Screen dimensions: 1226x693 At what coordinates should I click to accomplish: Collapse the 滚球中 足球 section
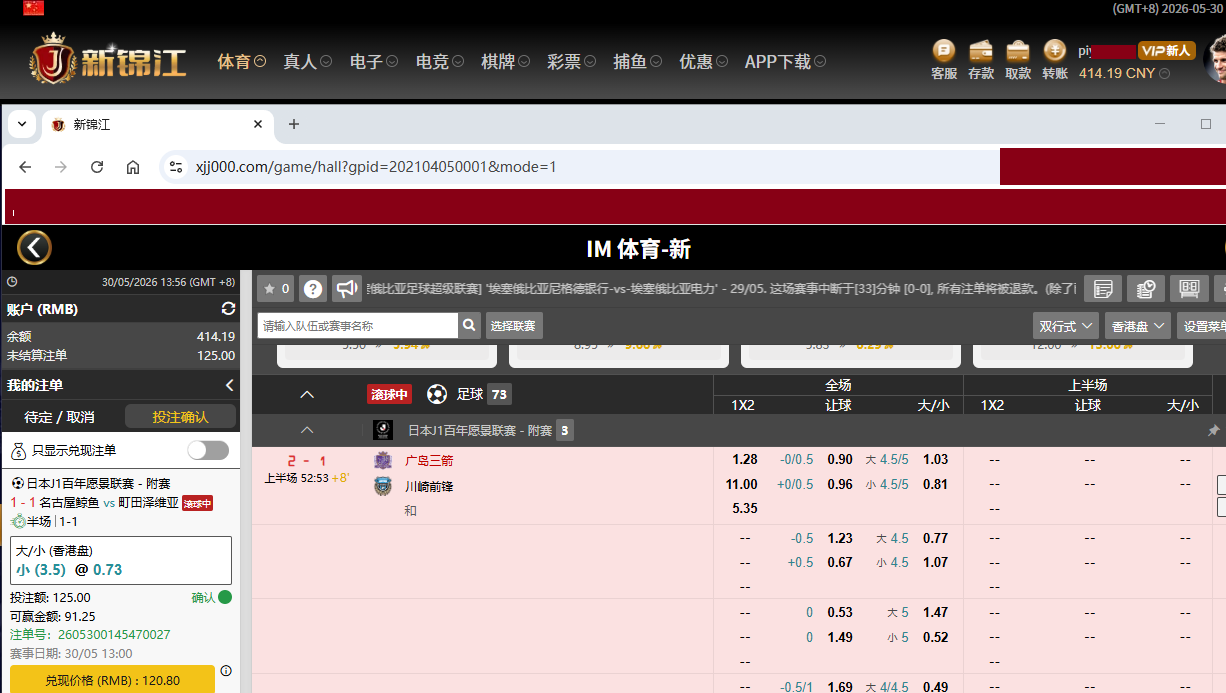pos(307,394)
